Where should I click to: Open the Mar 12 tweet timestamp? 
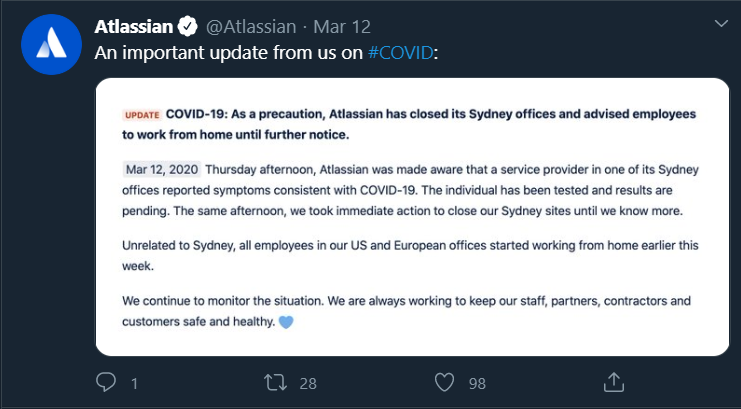[342, 26]
